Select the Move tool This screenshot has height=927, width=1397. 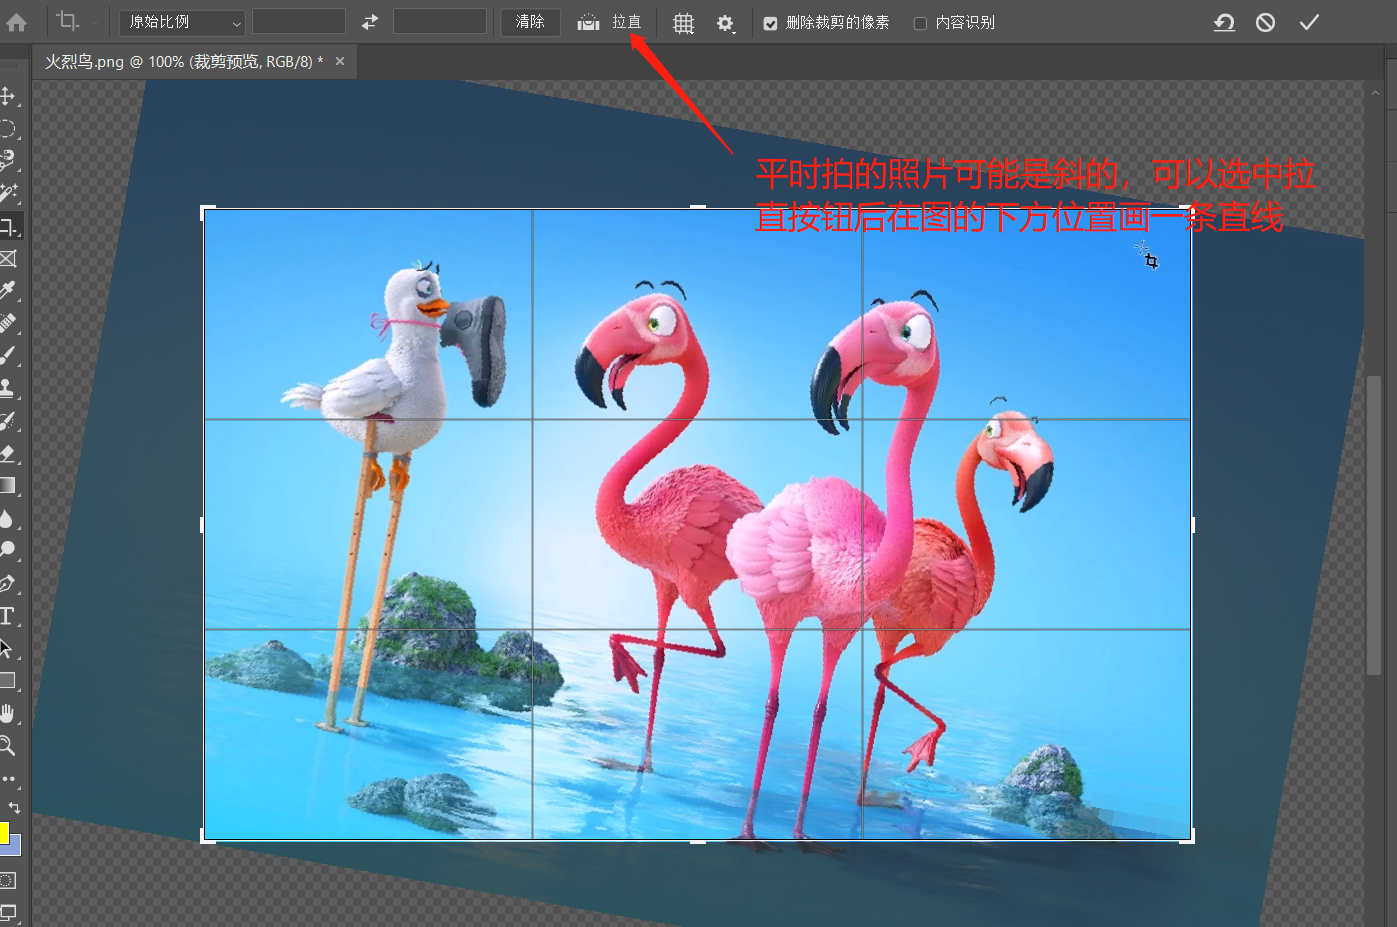8,96
